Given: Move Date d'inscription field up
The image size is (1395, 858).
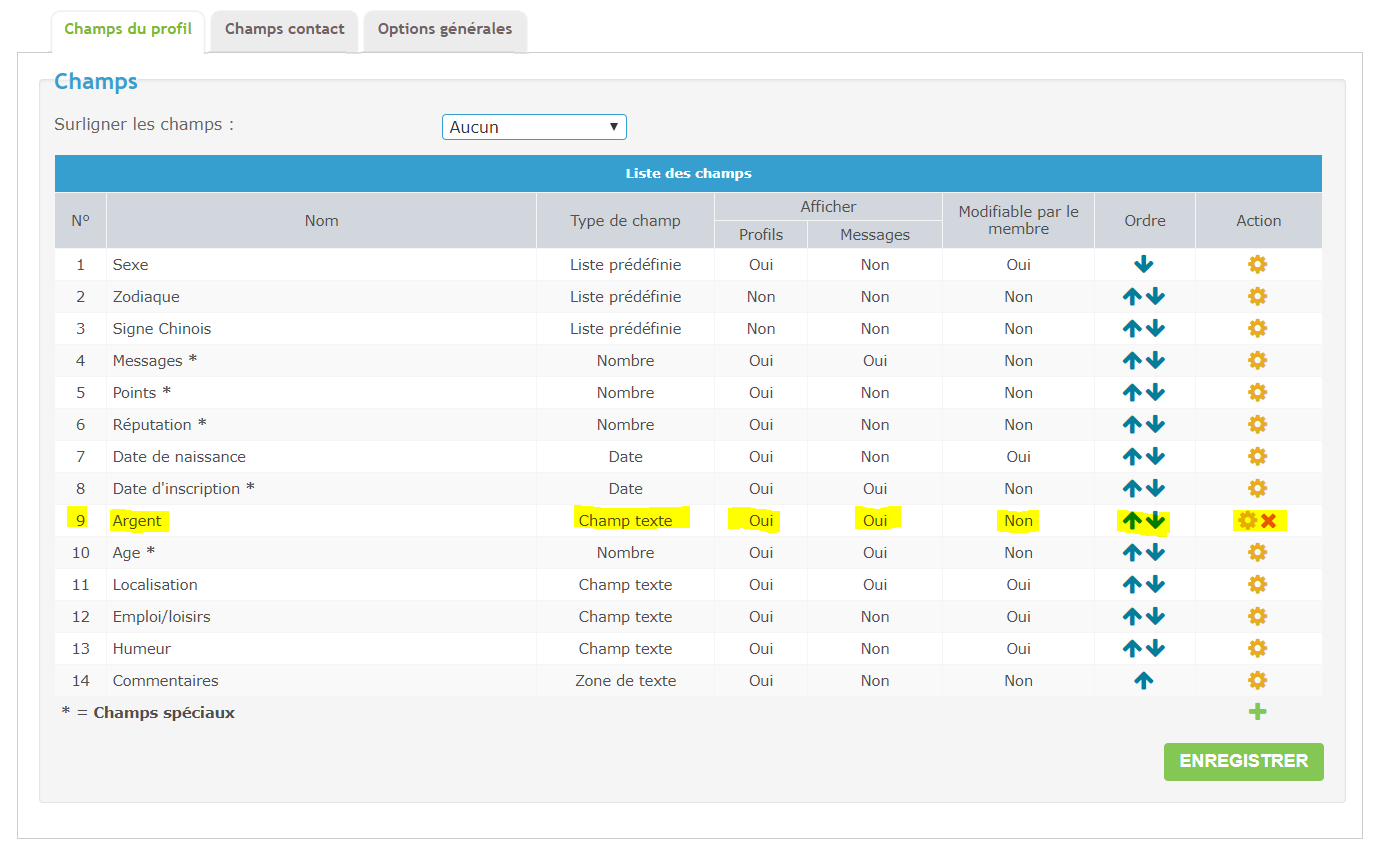Looking at the screenshot, I should click(1132, 489).
